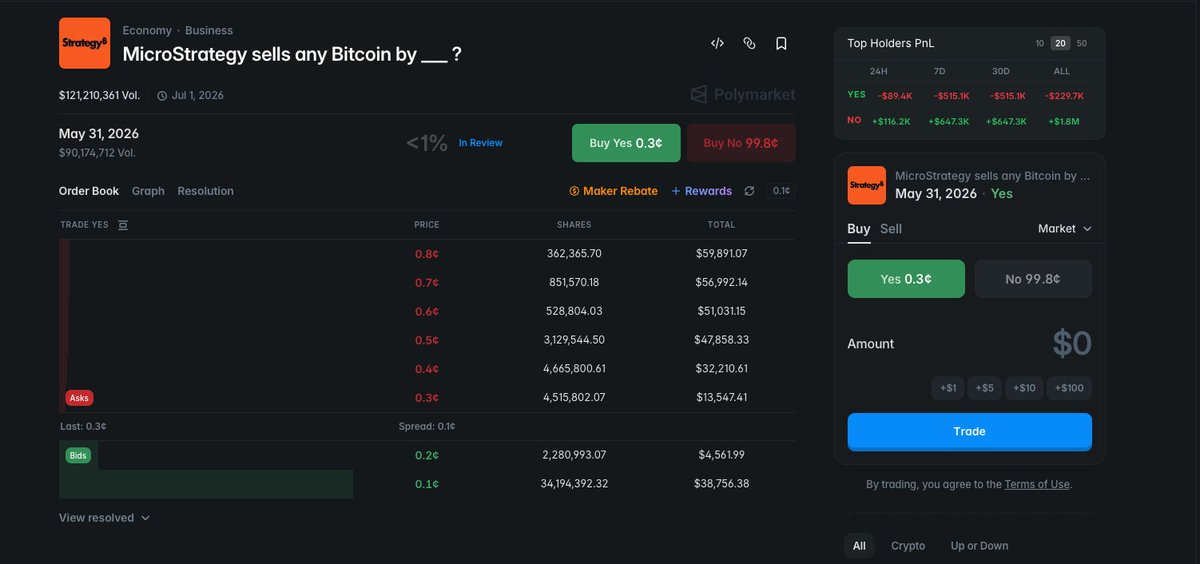Copy the market link icon
Viewport: 1200px width, 564px height.
point(749,43)
